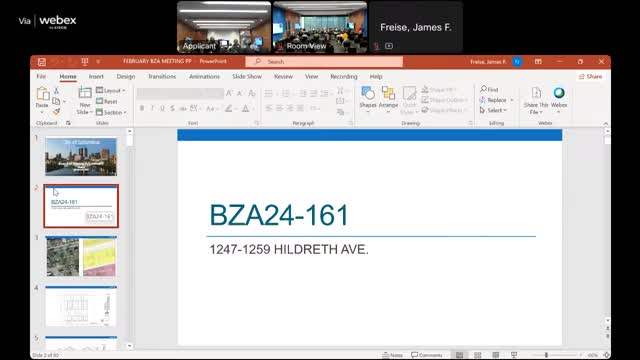This screenshot has width=640, height=360.
Task: Adjust the zoom slider in status bar
Action: coord(546,355)
